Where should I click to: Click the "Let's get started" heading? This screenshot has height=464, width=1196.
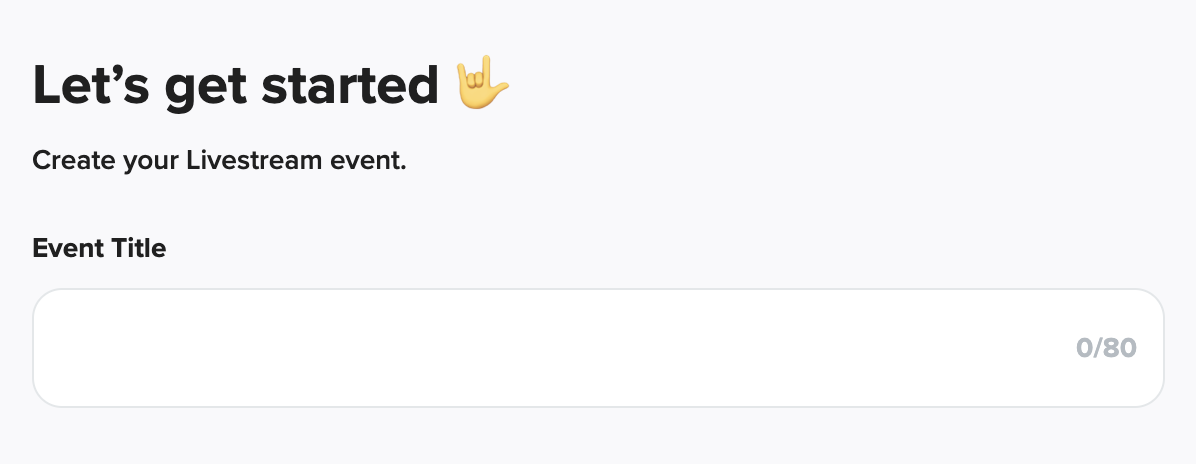(x=236, y=87)
